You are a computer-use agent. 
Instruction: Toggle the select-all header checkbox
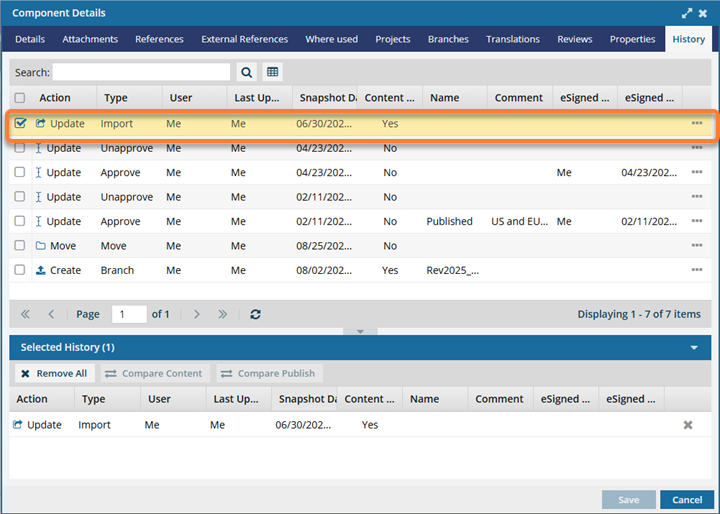(x=20, y=98)
